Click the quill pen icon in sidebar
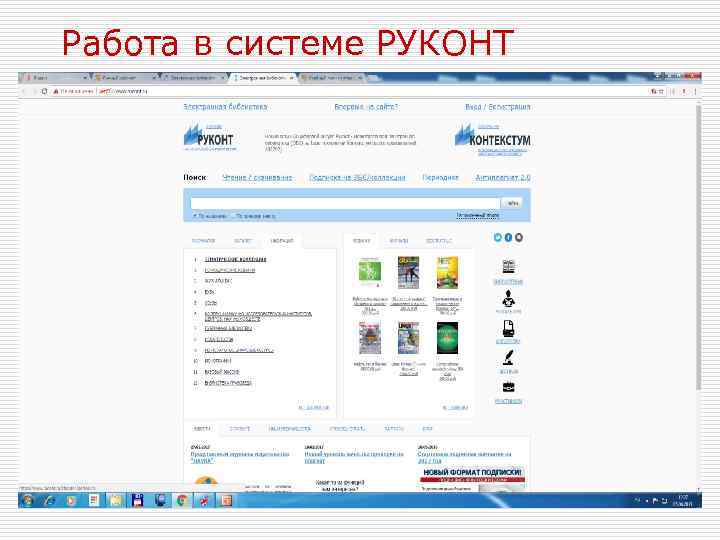This screenshot has height=540, width=720. click(x=508, y=358)
